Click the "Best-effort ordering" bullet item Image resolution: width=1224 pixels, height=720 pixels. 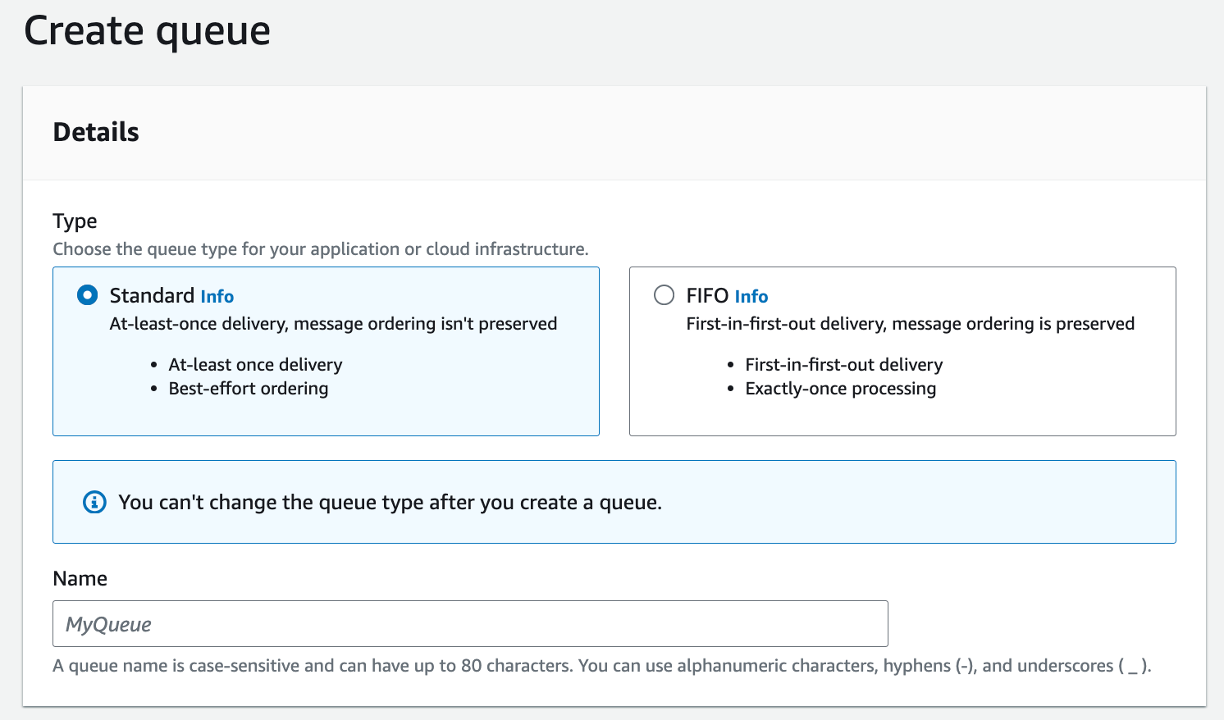coord(248,388)
